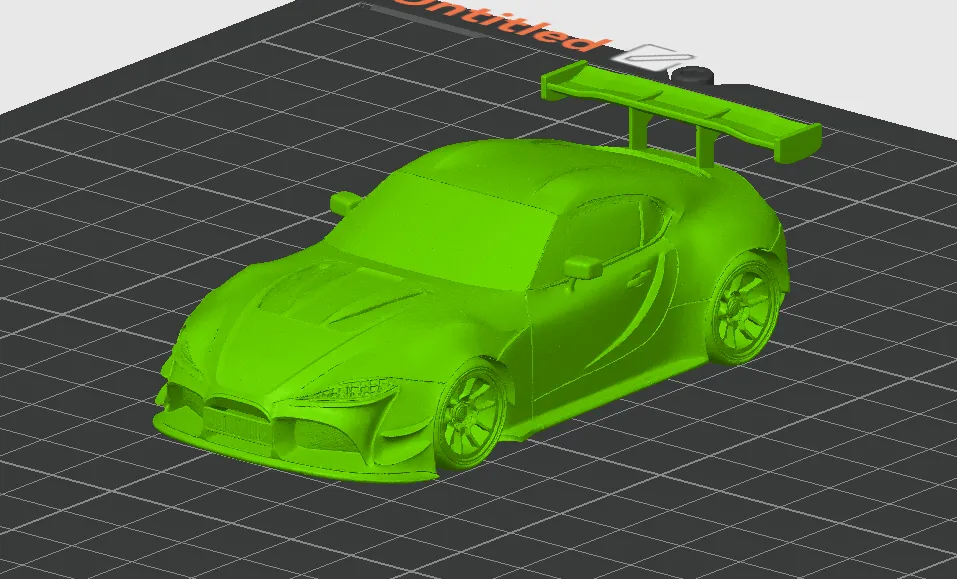Screen dimensions: 957x579
Task: Select the front left wheel of the car
Action: pyautogui.click(x=465, y=410)
